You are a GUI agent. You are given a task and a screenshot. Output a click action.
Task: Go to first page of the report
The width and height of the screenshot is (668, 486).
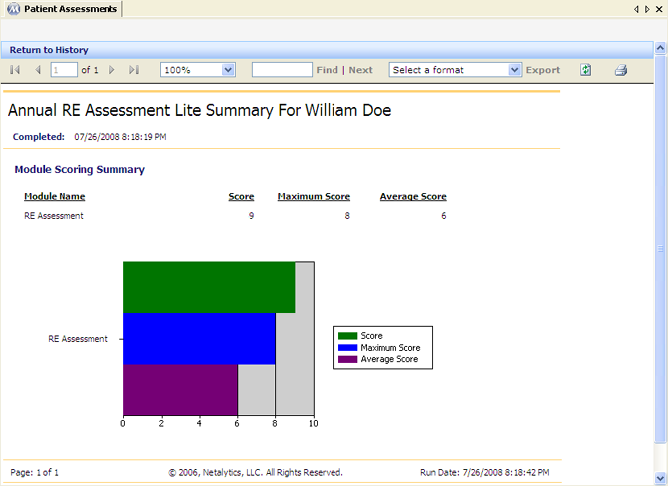pyautogui.click(x=15, y=70)
